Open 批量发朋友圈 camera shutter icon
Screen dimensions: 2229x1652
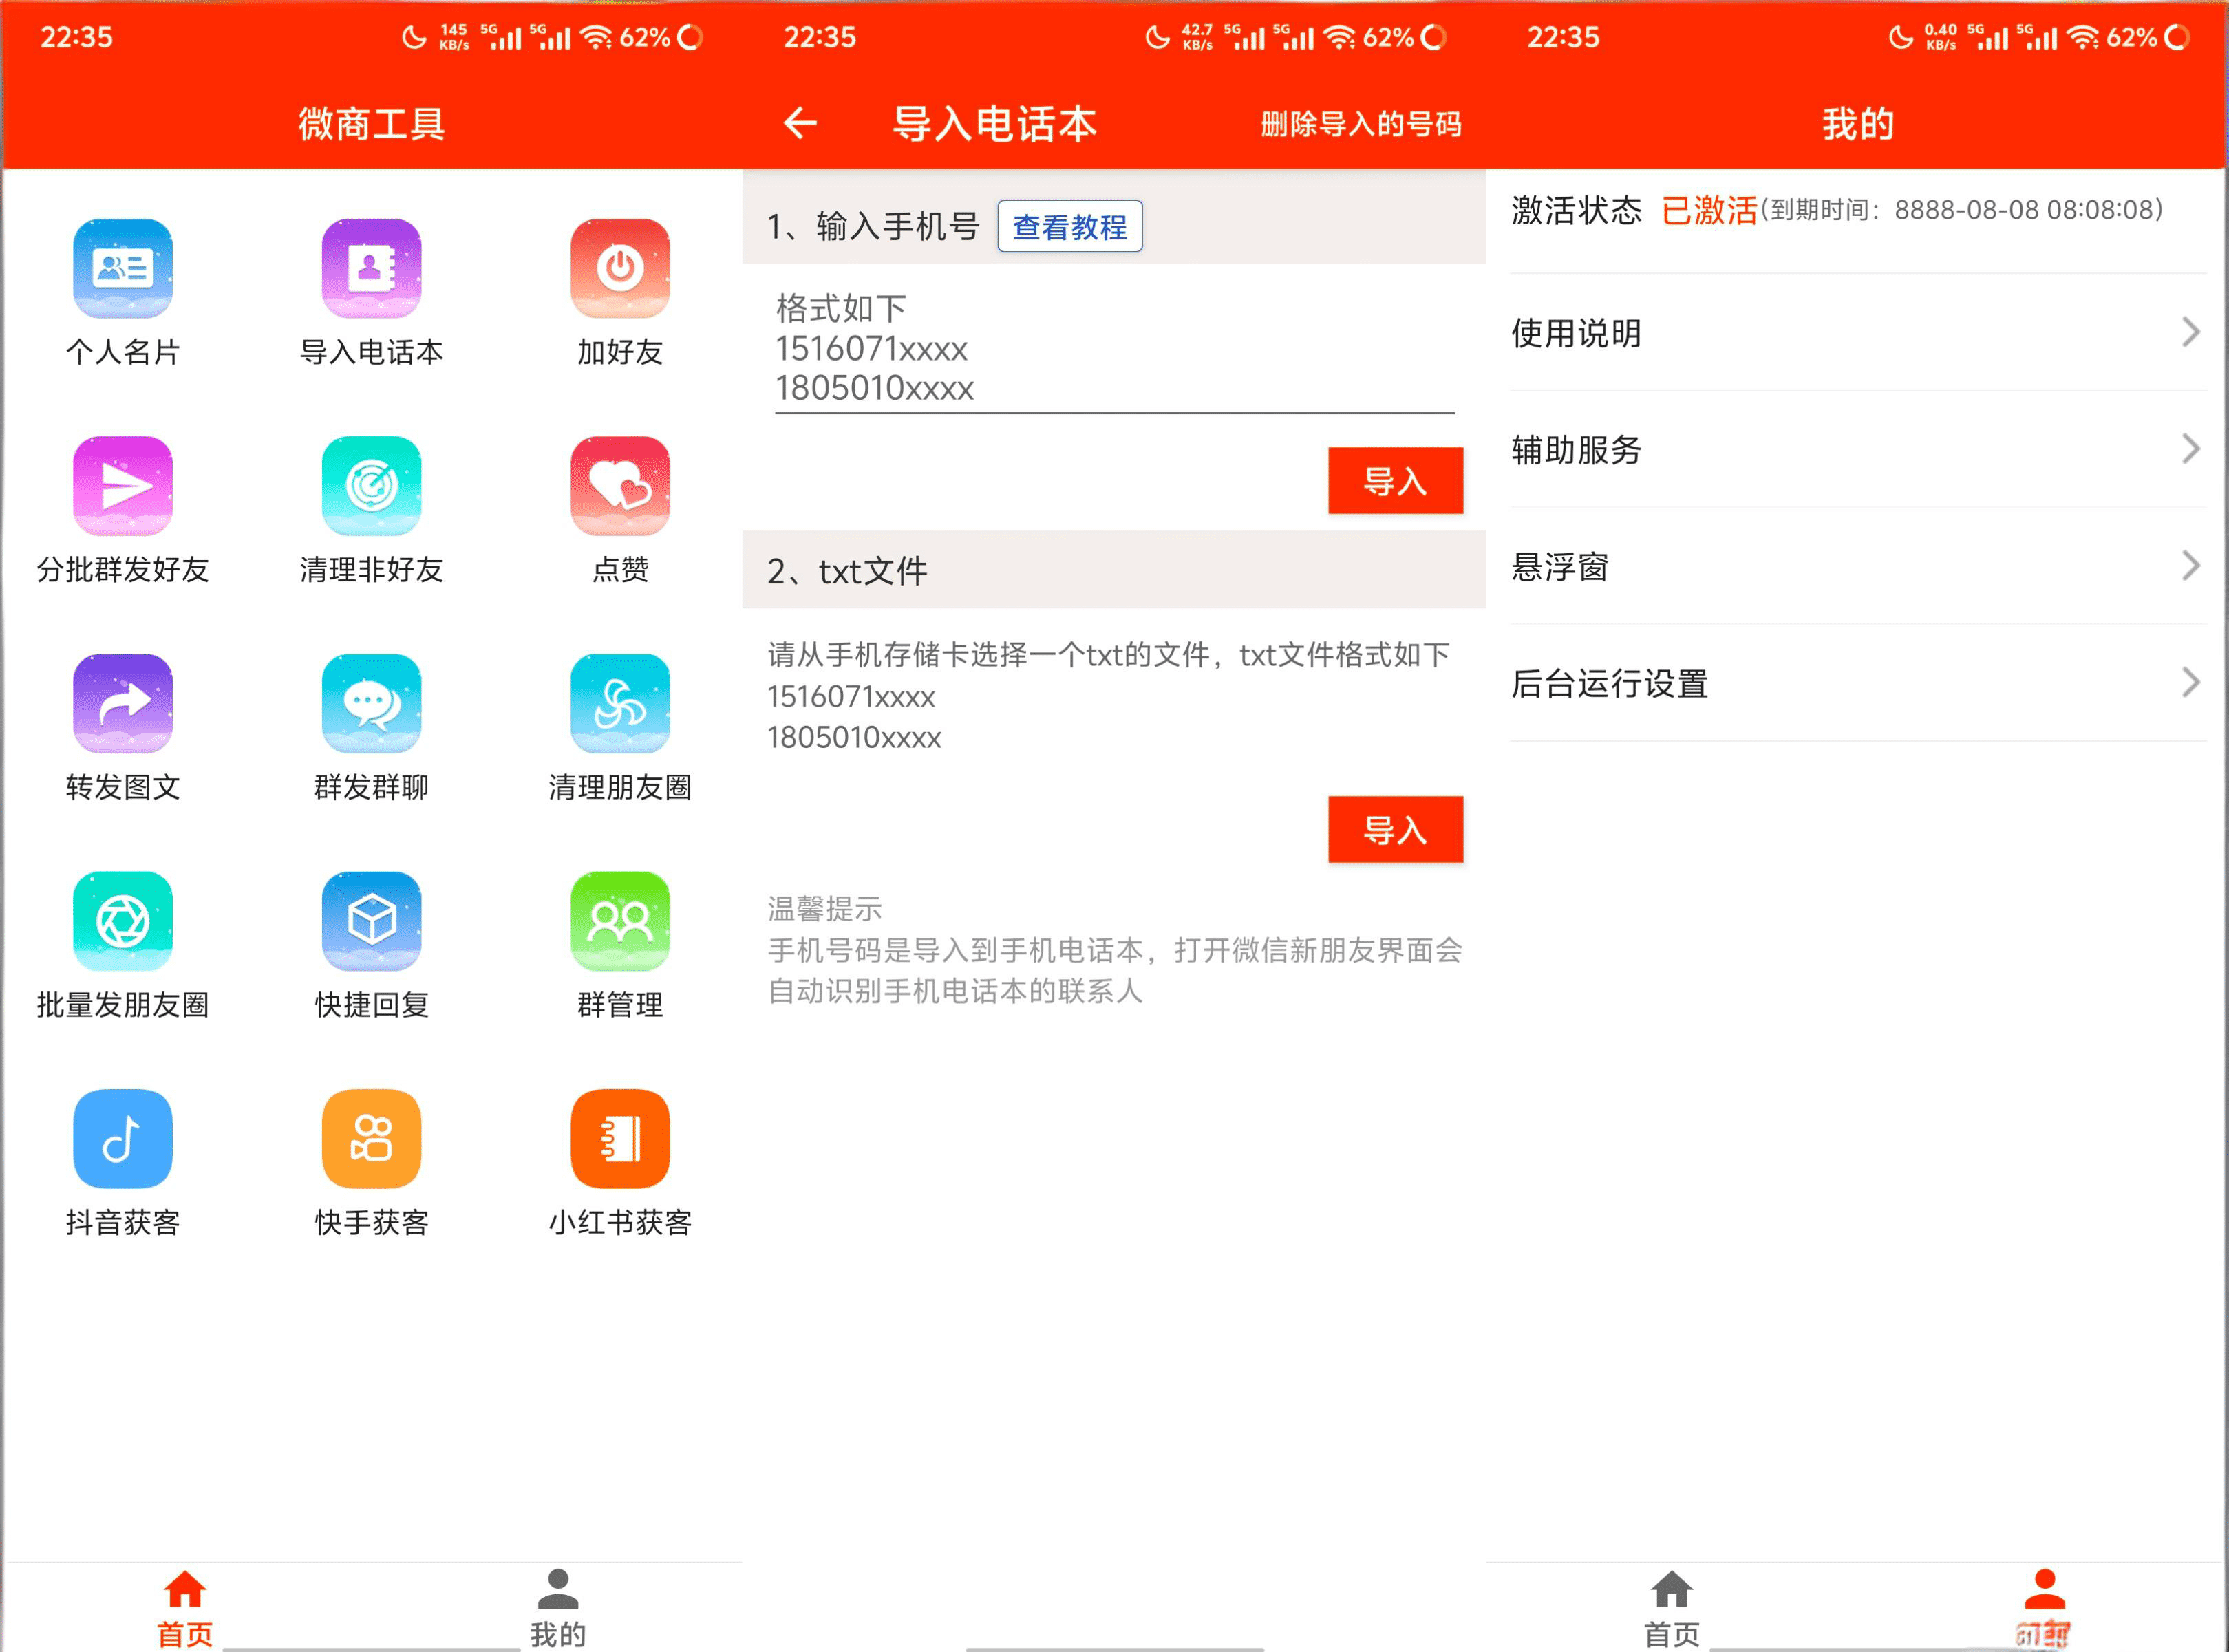coord(122,921)
